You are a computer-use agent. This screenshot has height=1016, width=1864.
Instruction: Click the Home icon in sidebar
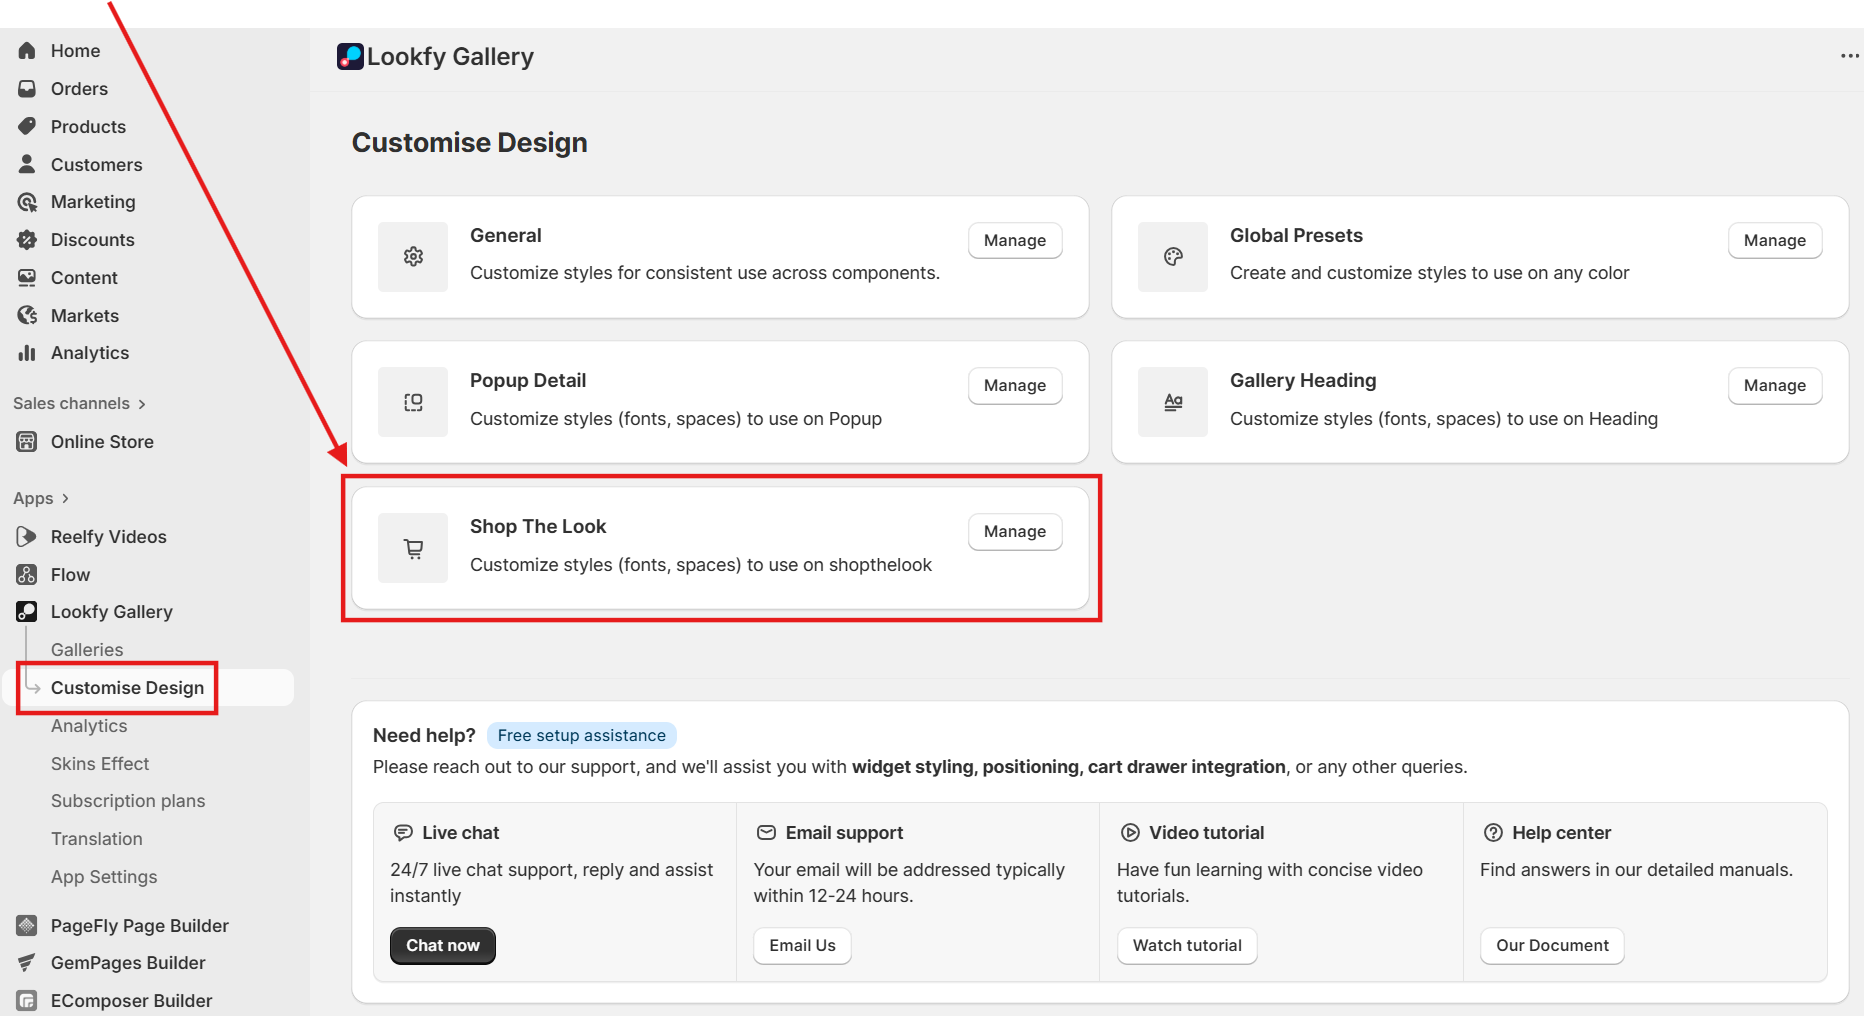pyautogui.click(x=27, y=51)
